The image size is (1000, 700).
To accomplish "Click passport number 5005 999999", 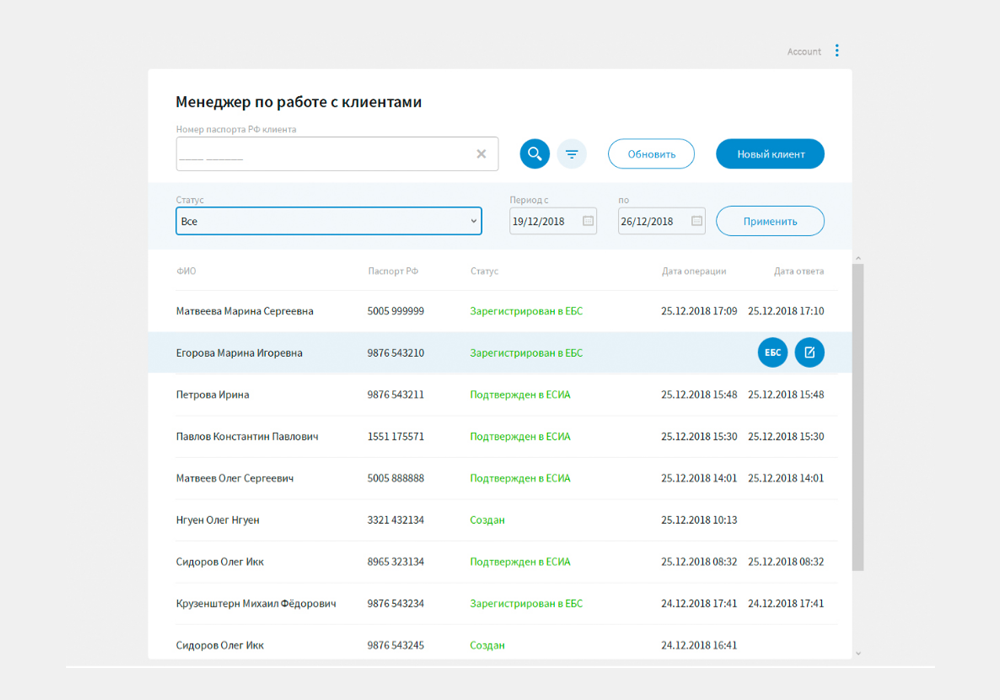I will 395,311.
